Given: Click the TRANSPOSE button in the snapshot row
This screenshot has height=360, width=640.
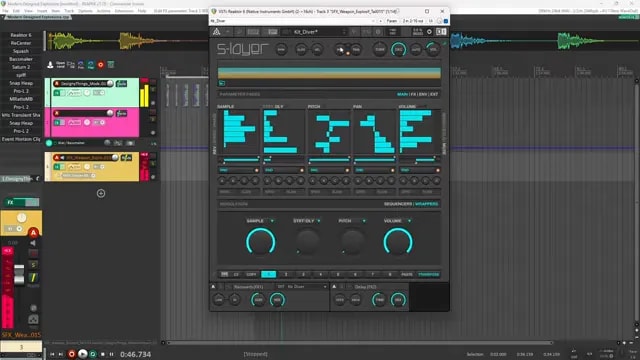Looking at the screenshot, I should [429, 274].
